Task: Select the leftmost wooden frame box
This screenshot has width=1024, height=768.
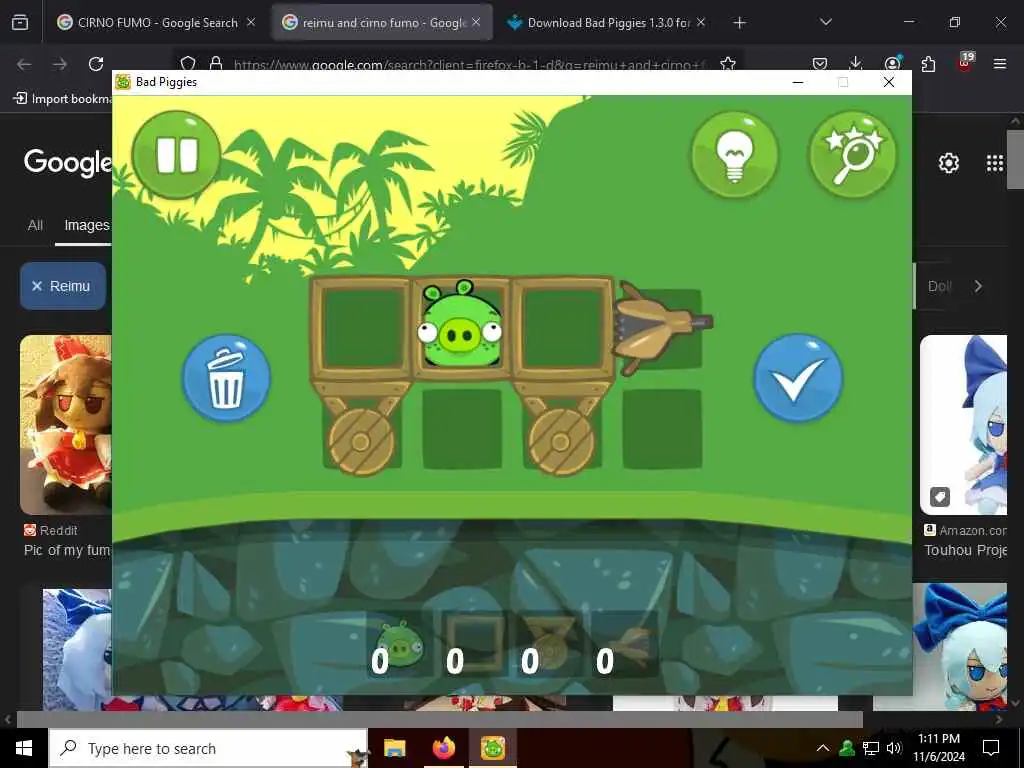Action: coord(361,328)
